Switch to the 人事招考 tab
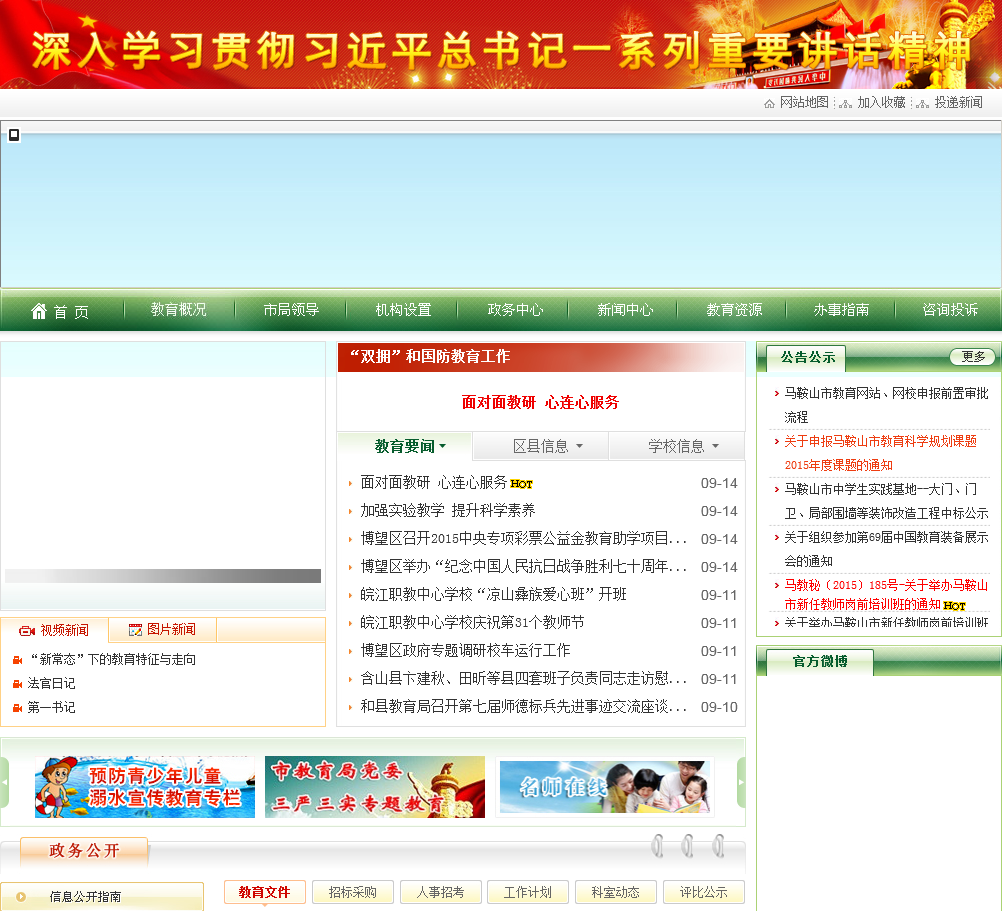Image resolution: width=1002 pixels, height=911 pixels. pos(440,892)
